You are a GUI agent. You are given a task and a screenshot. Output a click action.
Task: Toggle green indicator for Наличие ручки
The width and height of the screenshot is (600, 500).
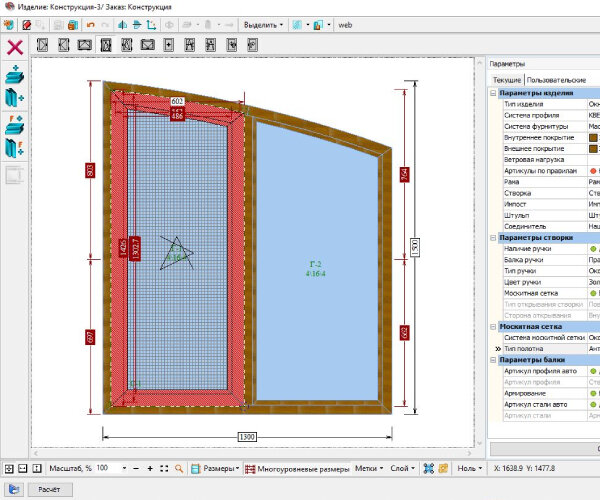[593, 249]
